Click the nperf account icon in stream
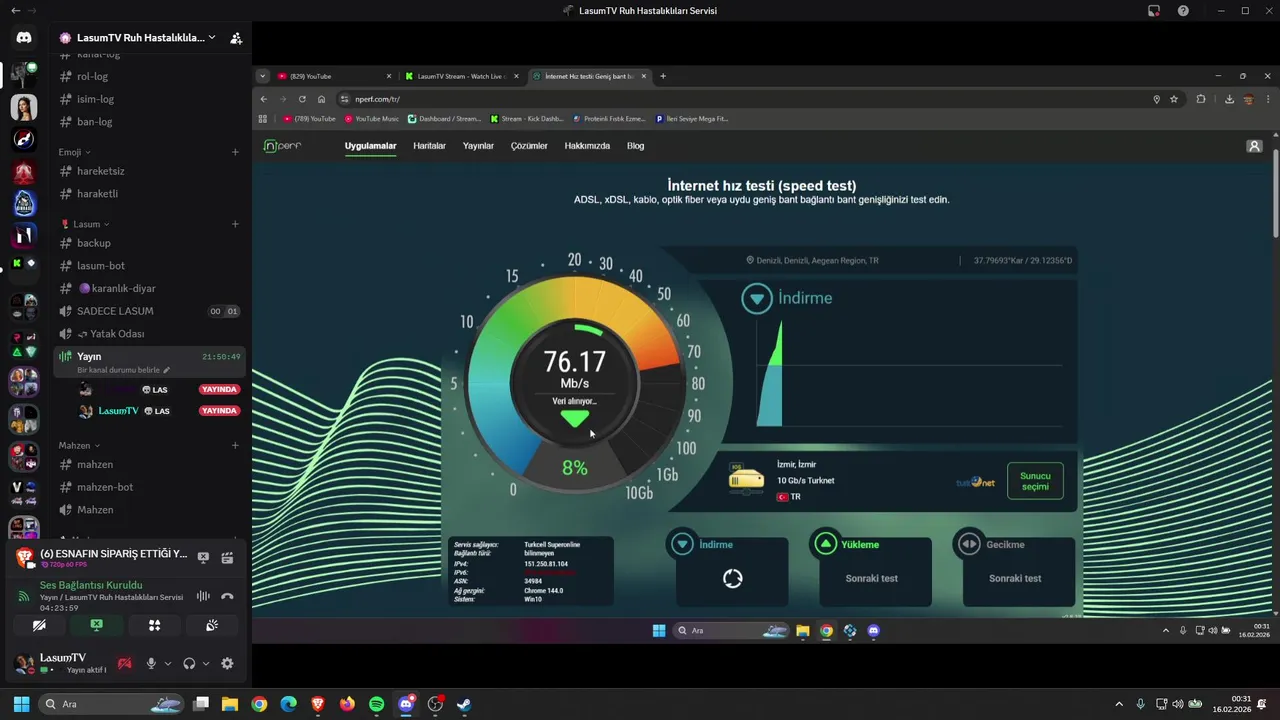This screenshot has width=1280, height=720. (x=1254, y=146)
